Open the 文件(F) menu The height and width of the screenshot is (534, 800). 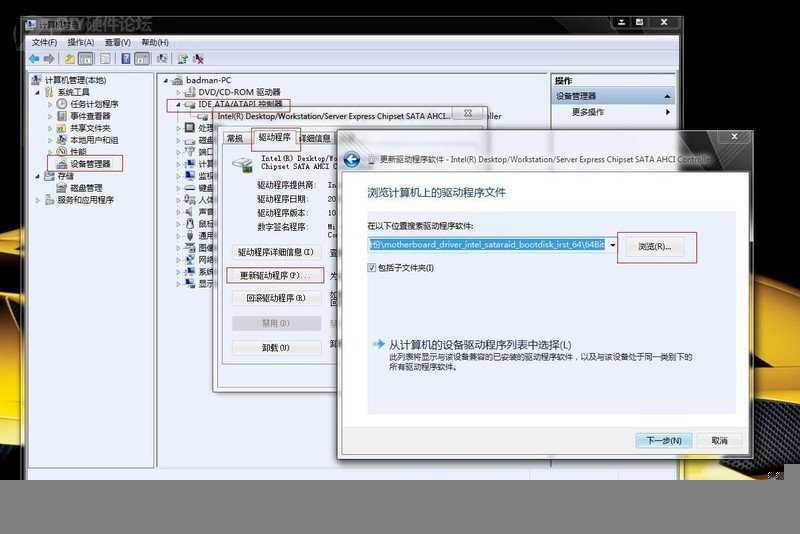44,42
